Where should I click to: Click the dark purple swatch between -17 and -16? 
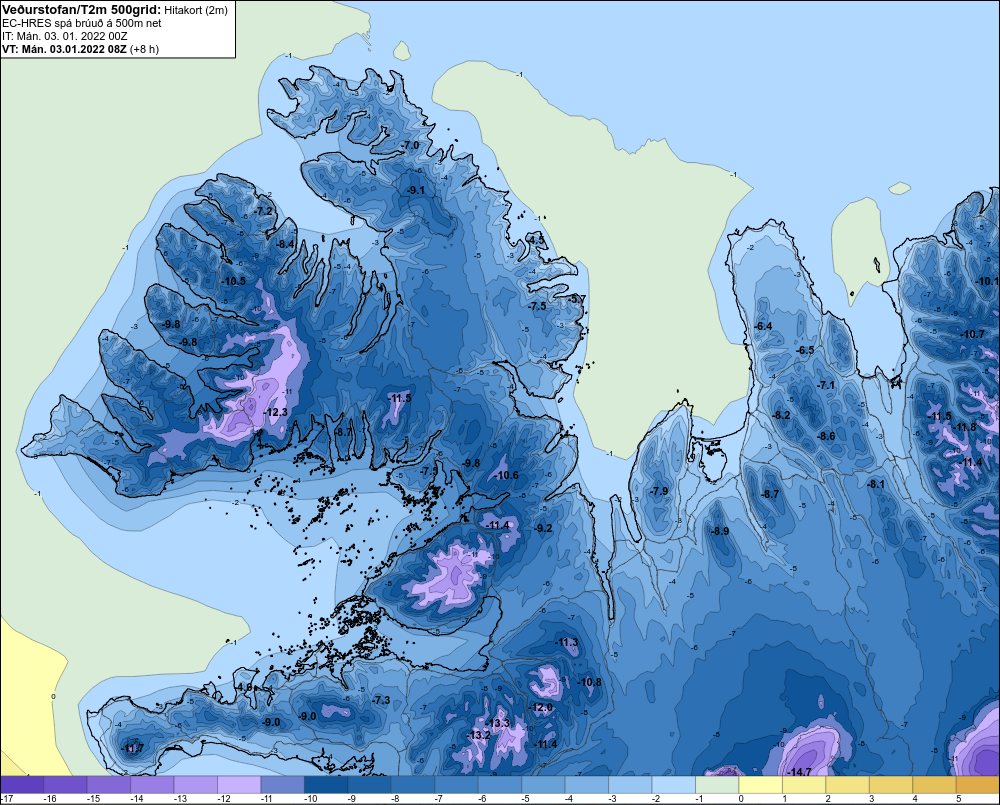point(22,784)
